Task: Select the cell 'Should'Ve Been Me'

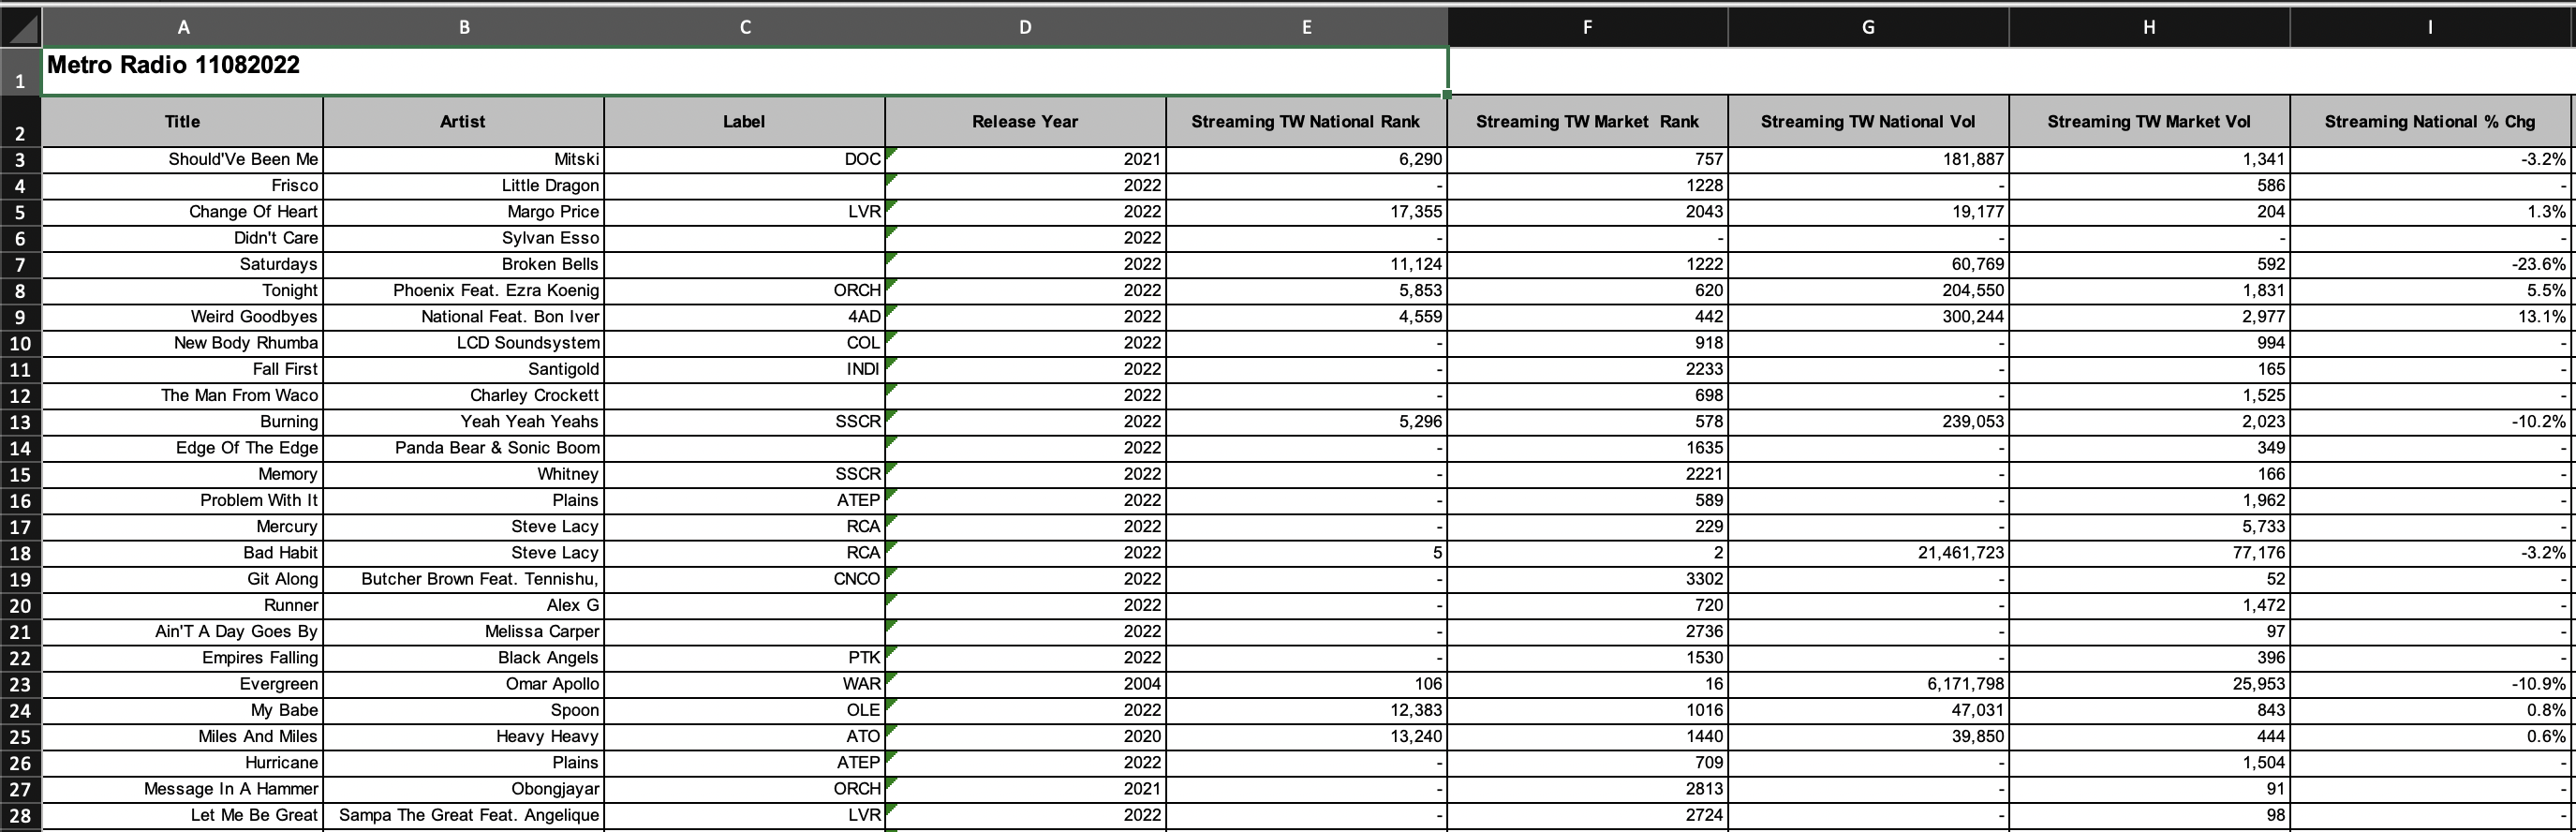Action: pyautogui.click(x=183, y=159)
